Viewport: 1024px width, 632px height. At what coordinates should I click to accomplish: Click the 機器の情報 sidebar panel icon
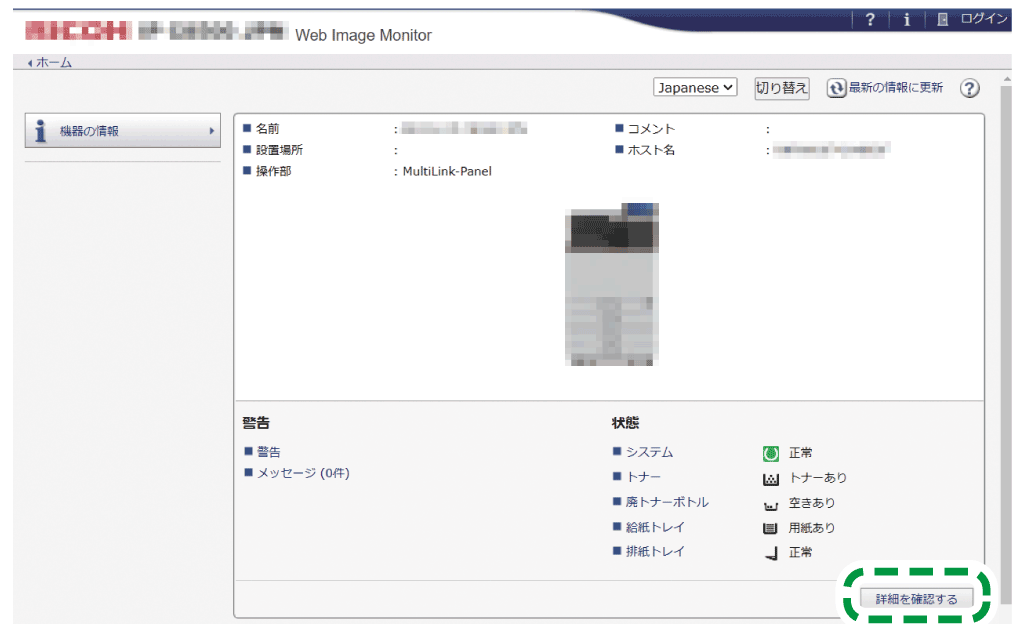click(41, 130)
